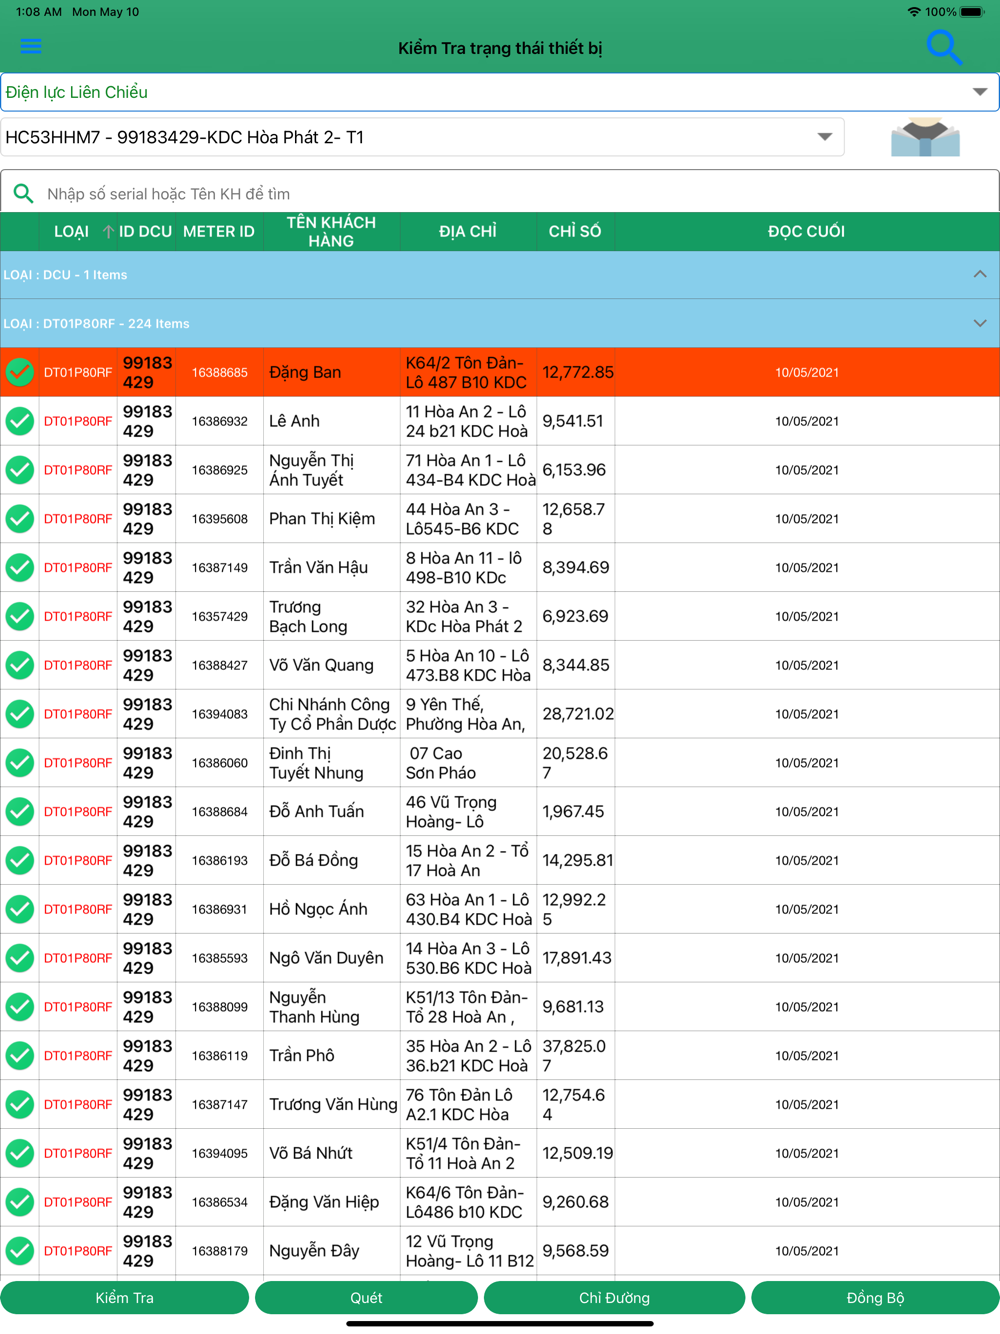Select reading value 28,721.02
This screenshot has height=1334, width=1000.
pos(578,714)
